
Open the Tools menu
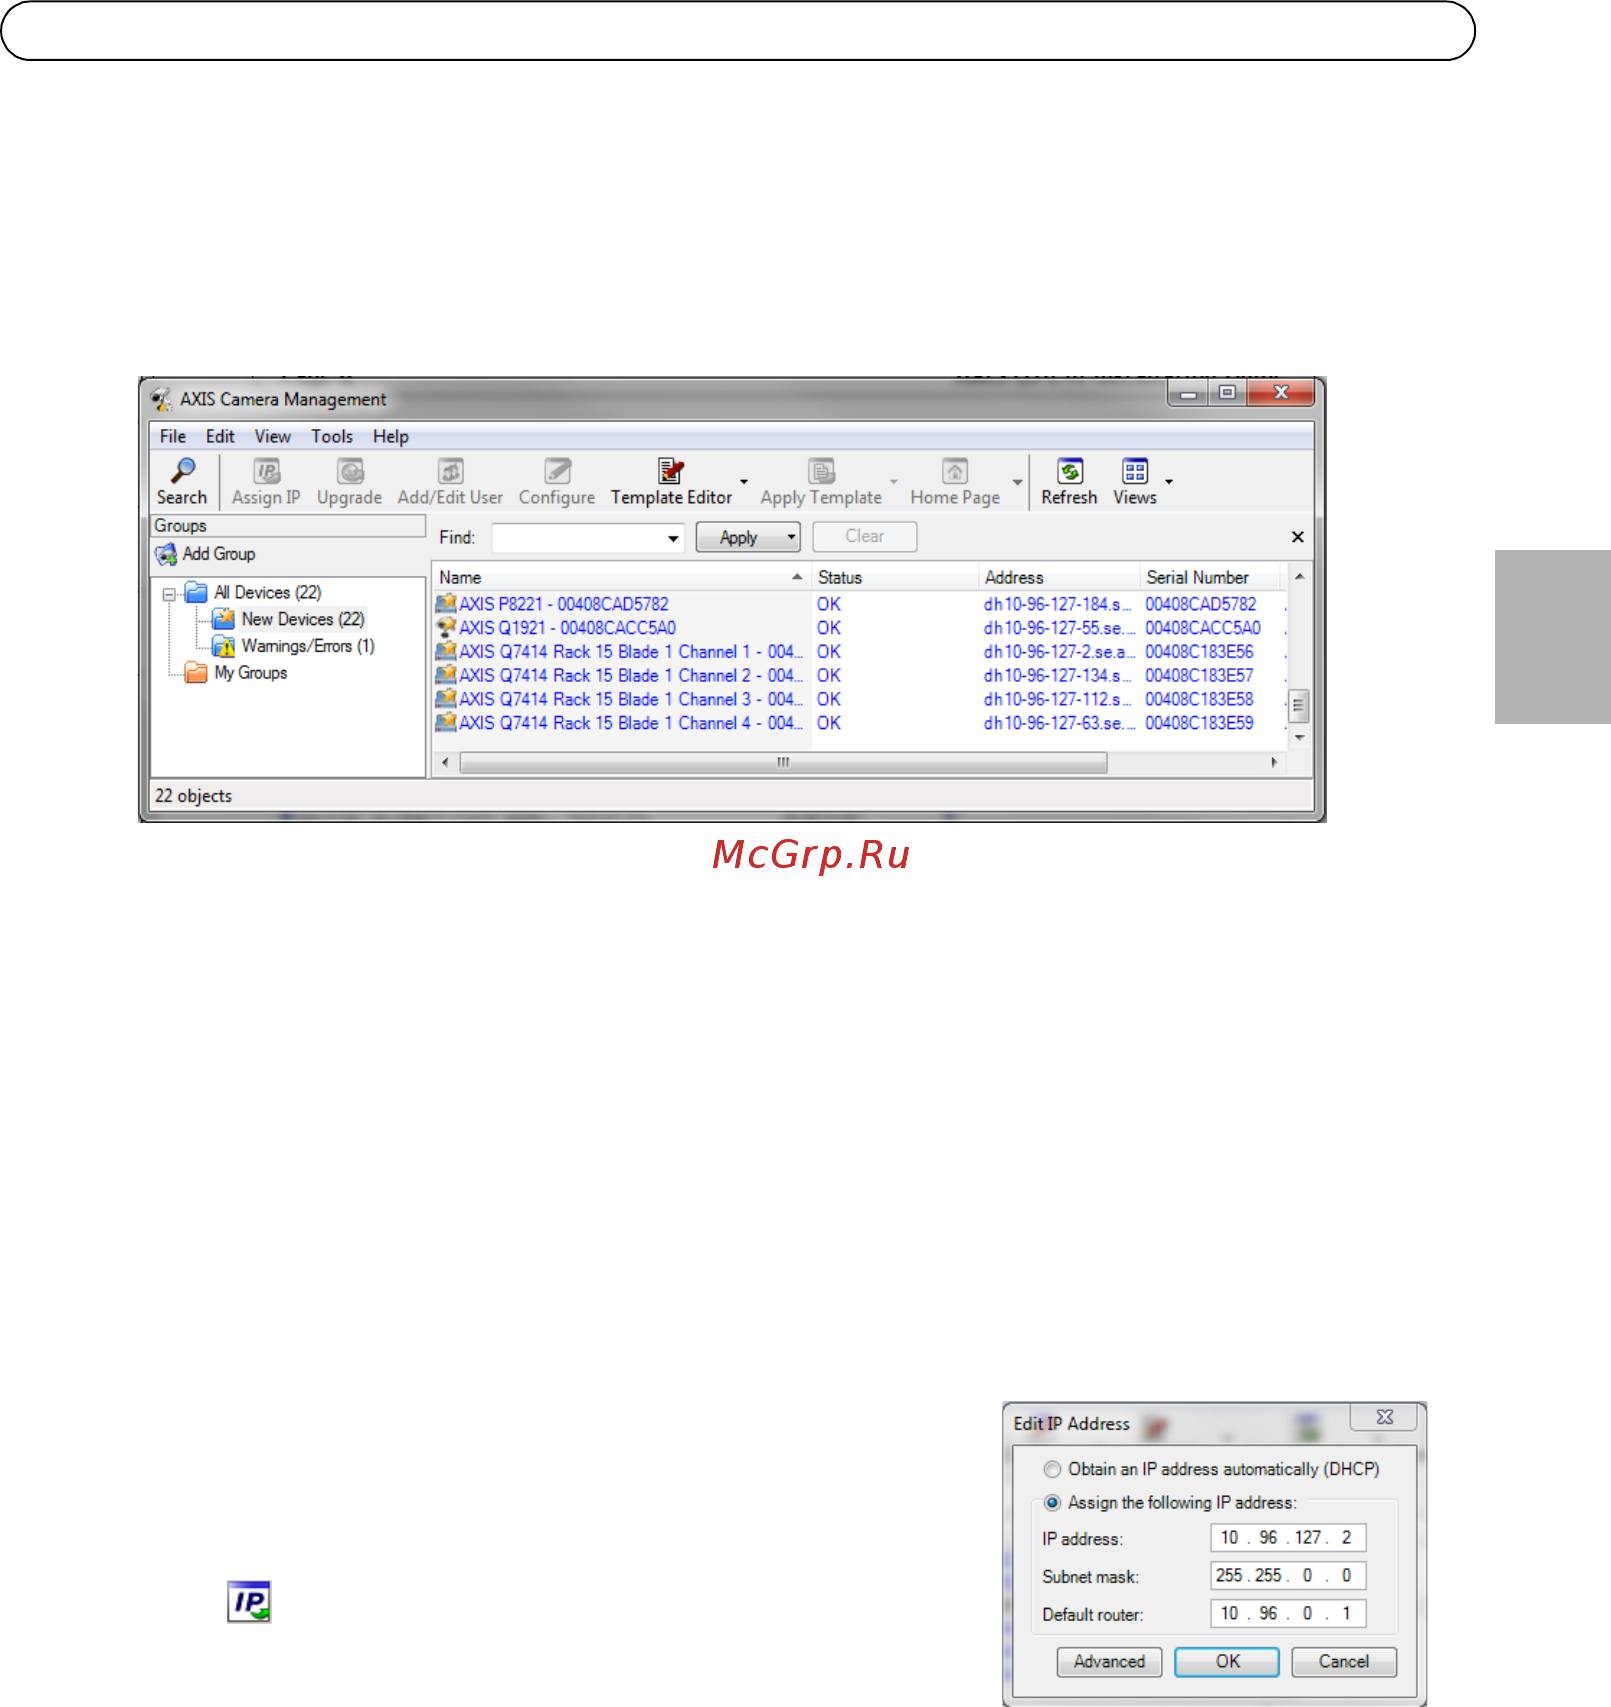click(332, 437)
